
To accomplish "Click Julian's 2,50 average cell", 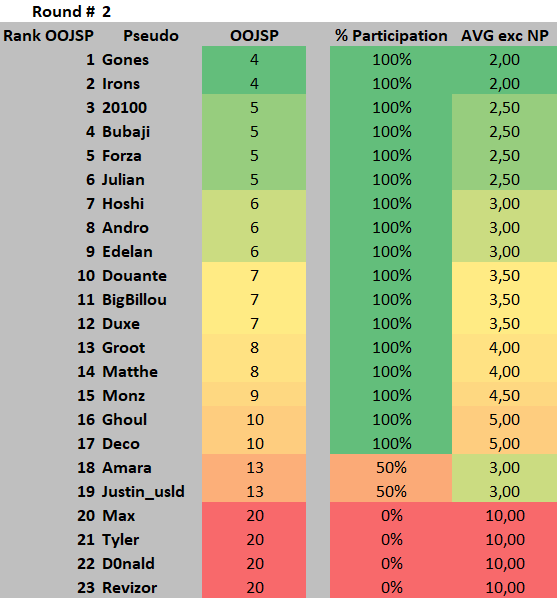I will click(504, 180).
